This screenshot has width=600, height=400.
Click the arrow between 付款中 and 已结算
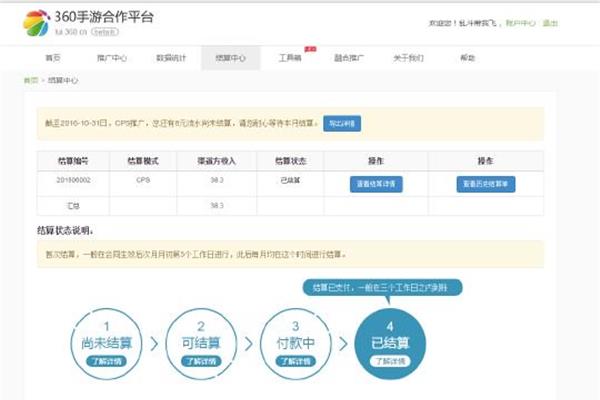tap(343, 344)
